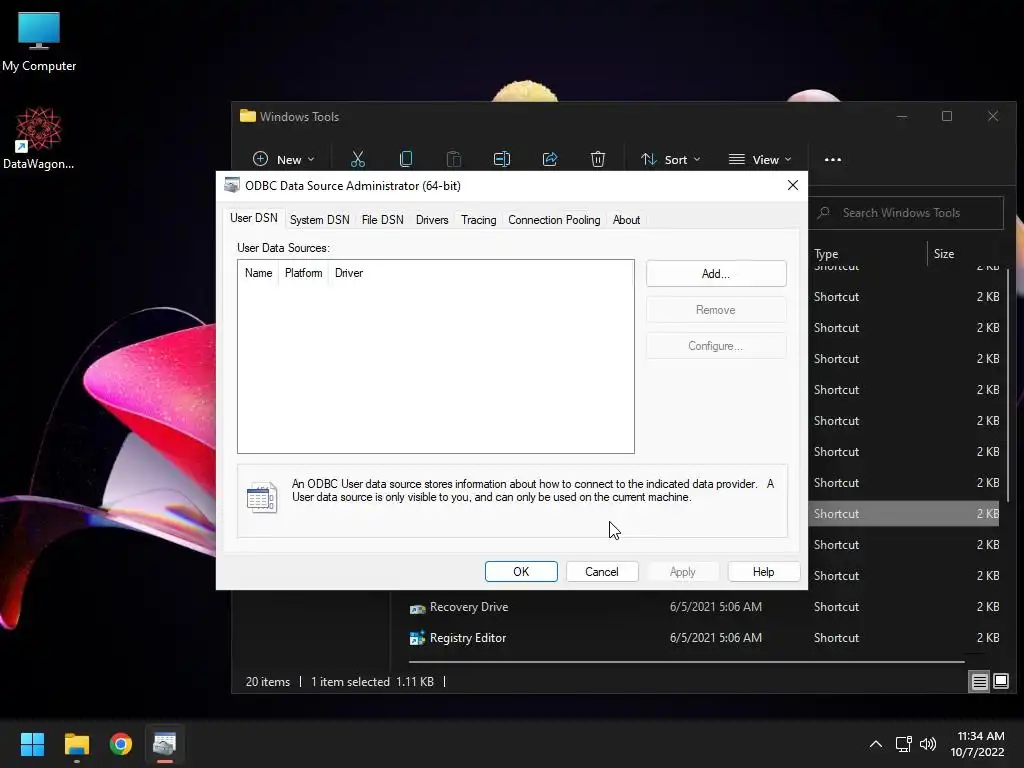Open the Sort dropdown in Windows Tools
This screenshot has width=1024, height=768.
pyautogui.click(x=670, y=159)
